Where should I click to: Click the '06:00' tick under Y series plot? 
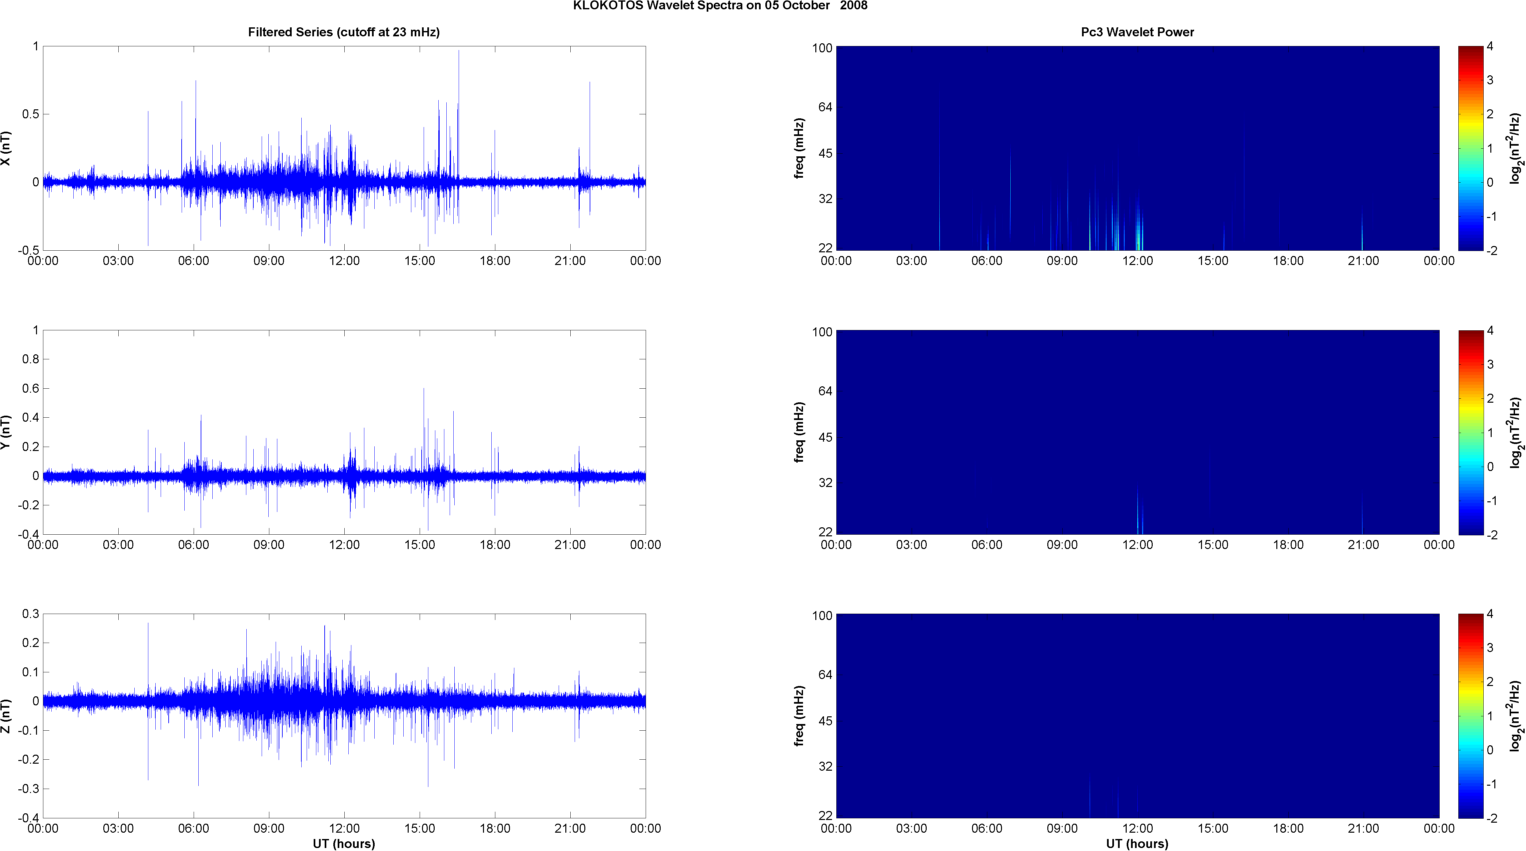coord(193,545)
